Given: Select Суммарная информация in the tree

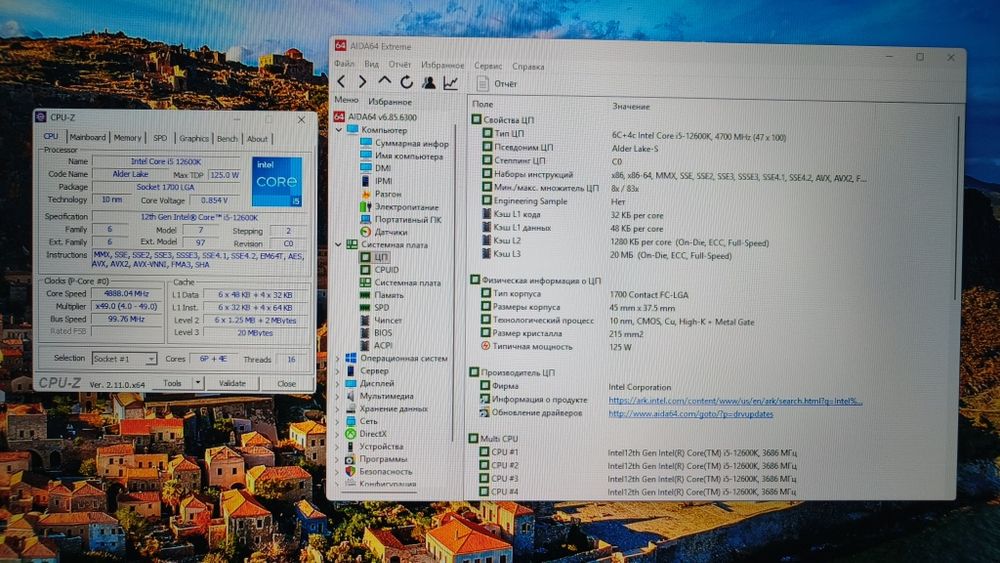Looking at the screenshot, I should [404, 143].
